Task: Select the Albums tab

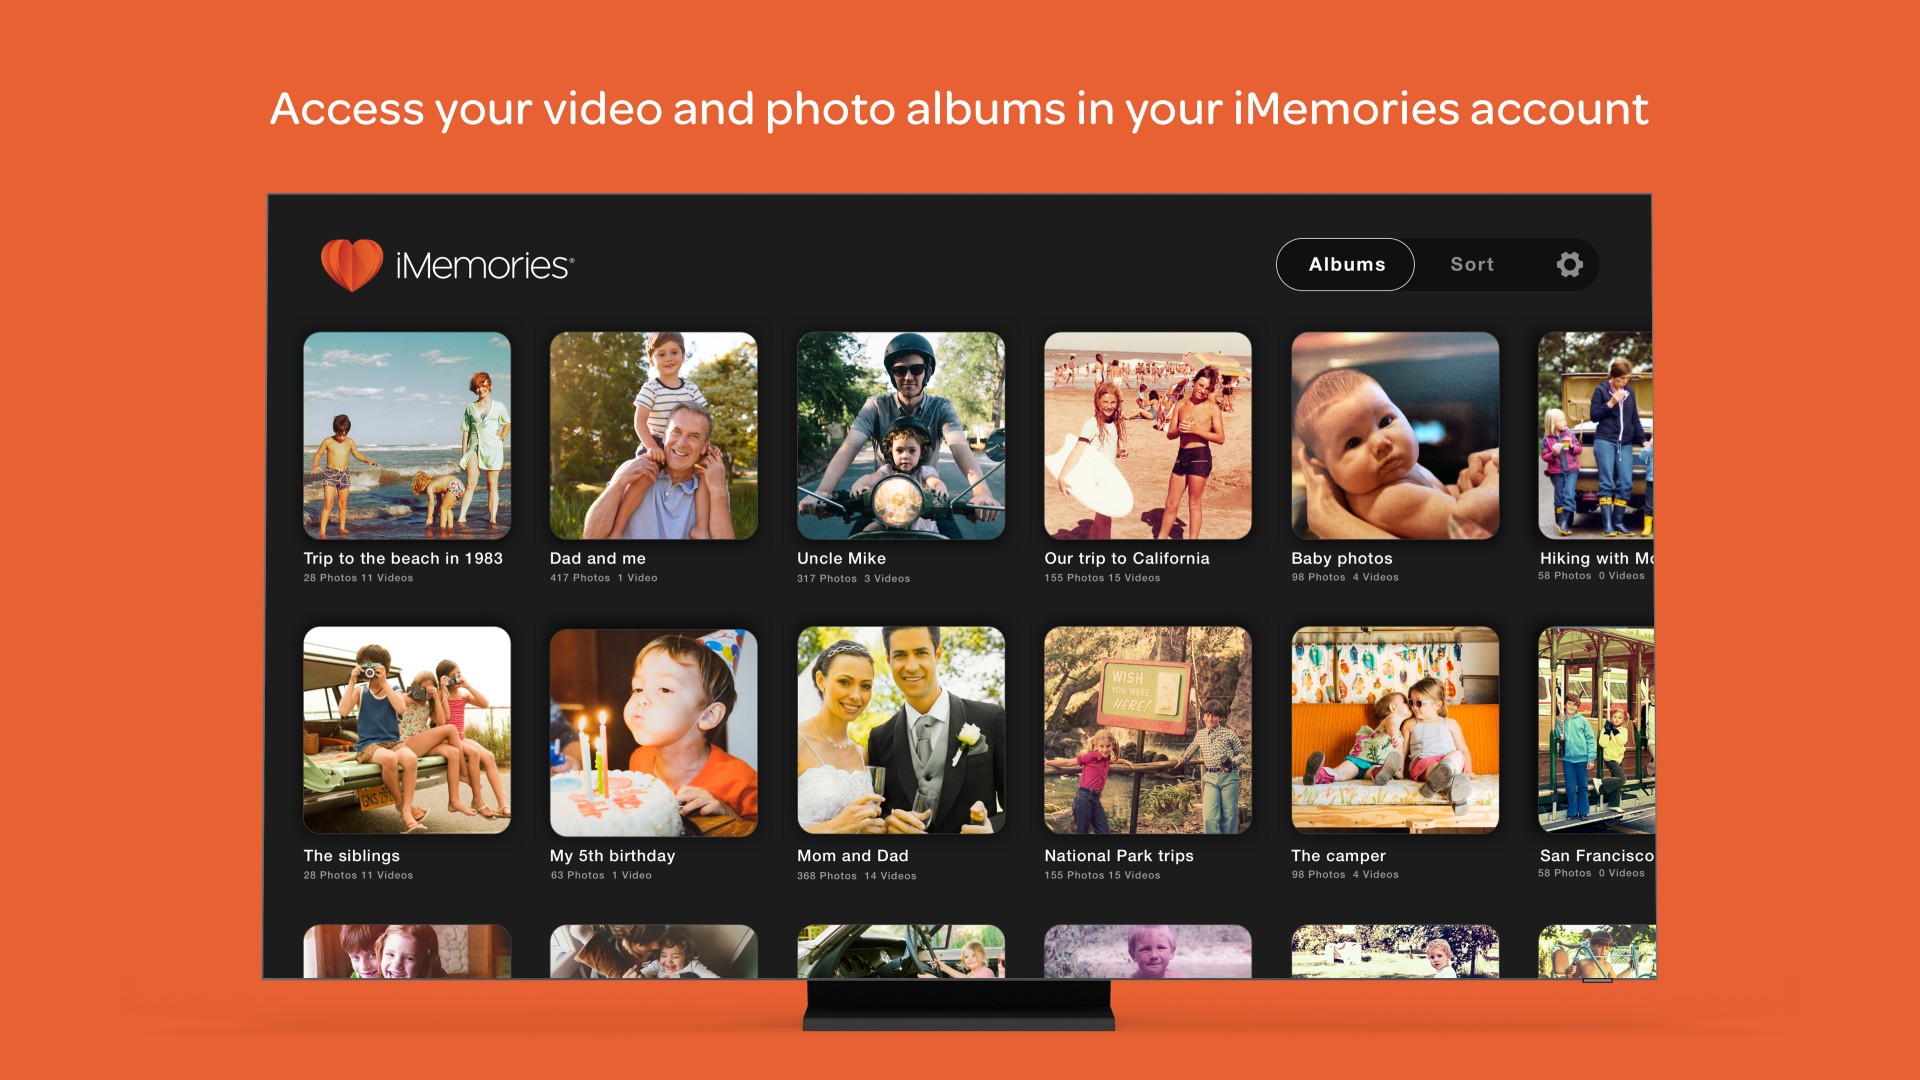Action: point(1345,264)
